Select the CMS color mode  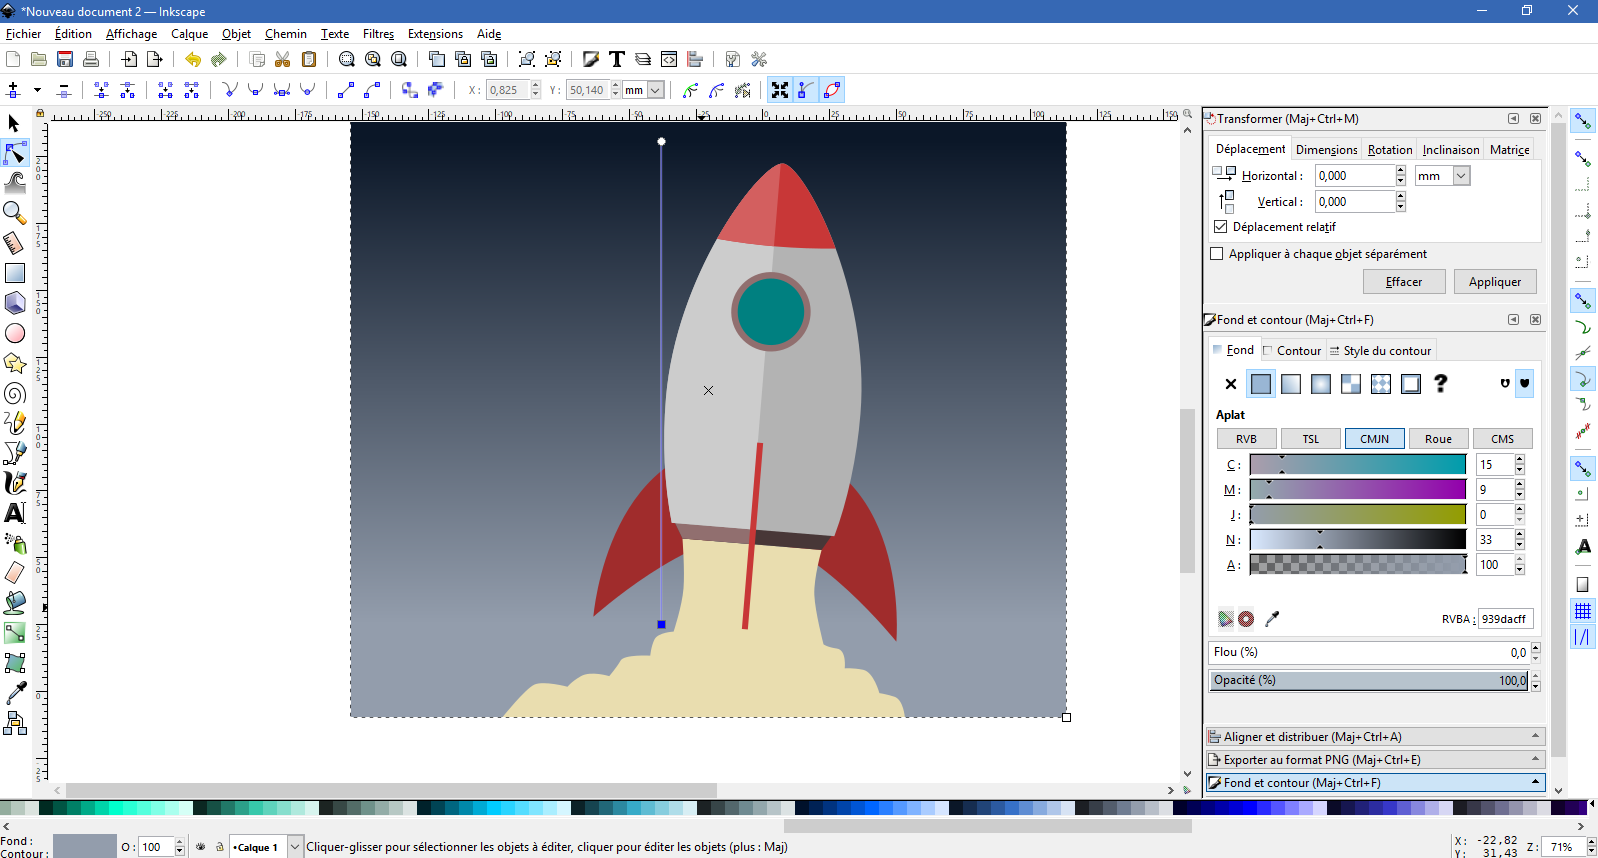point(1503,439)
